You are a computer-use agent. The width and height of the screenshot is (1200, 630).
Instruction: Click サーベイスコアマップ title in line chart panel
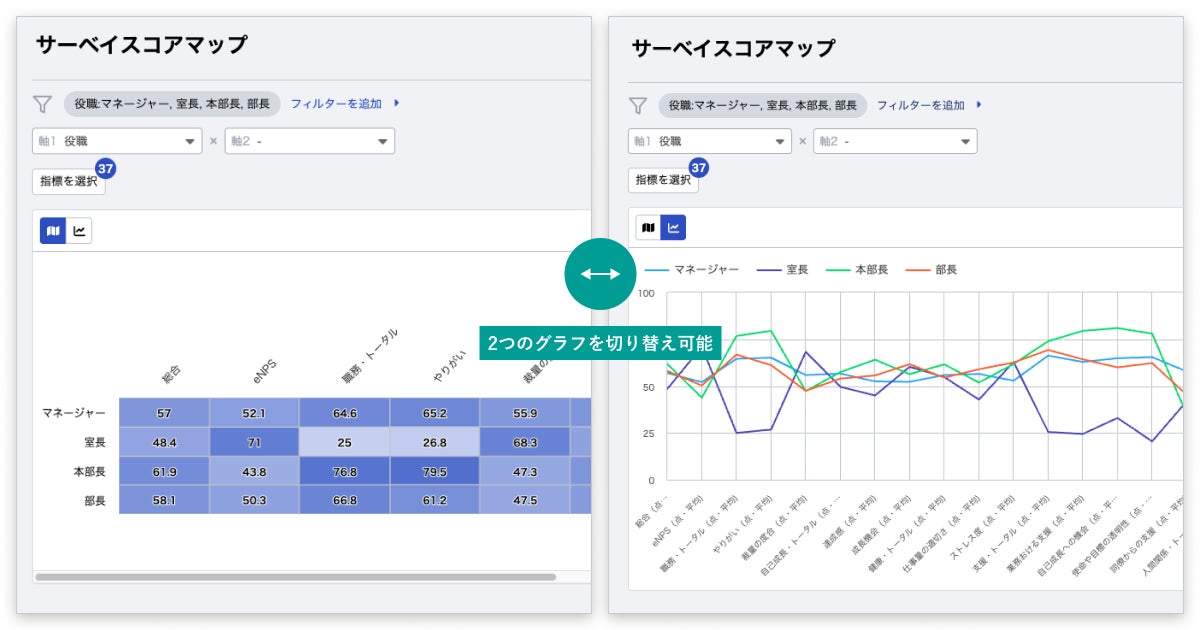pyautogui.click(x=733, y=47)
